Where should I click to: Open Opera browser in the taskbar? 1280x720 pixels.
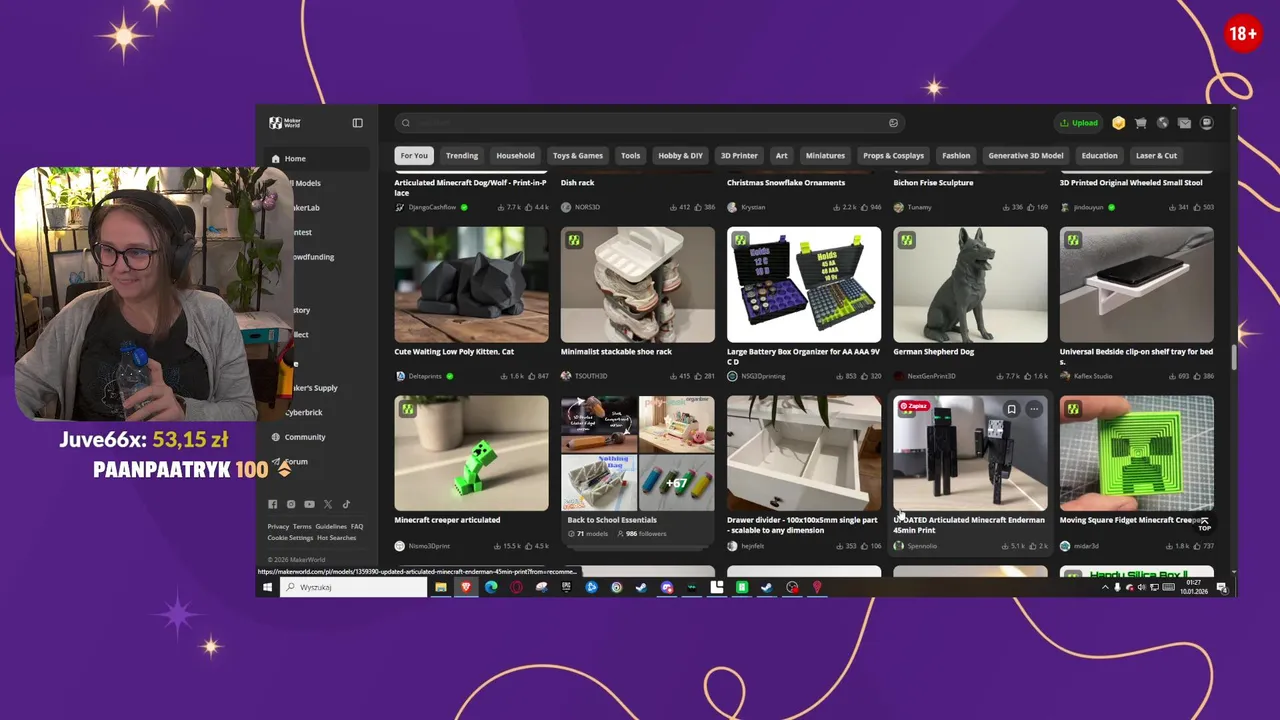516,587
